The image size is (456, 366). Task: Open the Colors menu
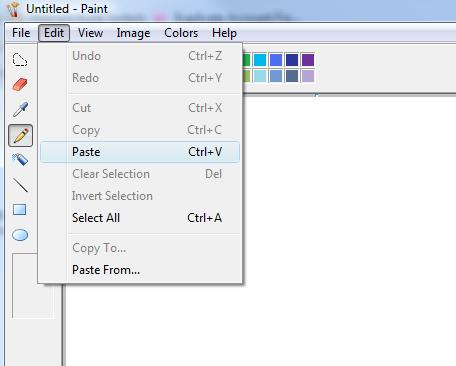tap(181, 33)
